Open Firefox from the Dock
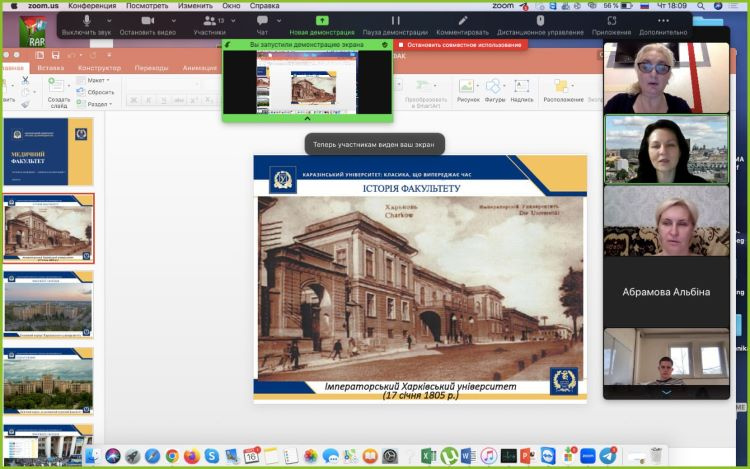 (192, 456)
